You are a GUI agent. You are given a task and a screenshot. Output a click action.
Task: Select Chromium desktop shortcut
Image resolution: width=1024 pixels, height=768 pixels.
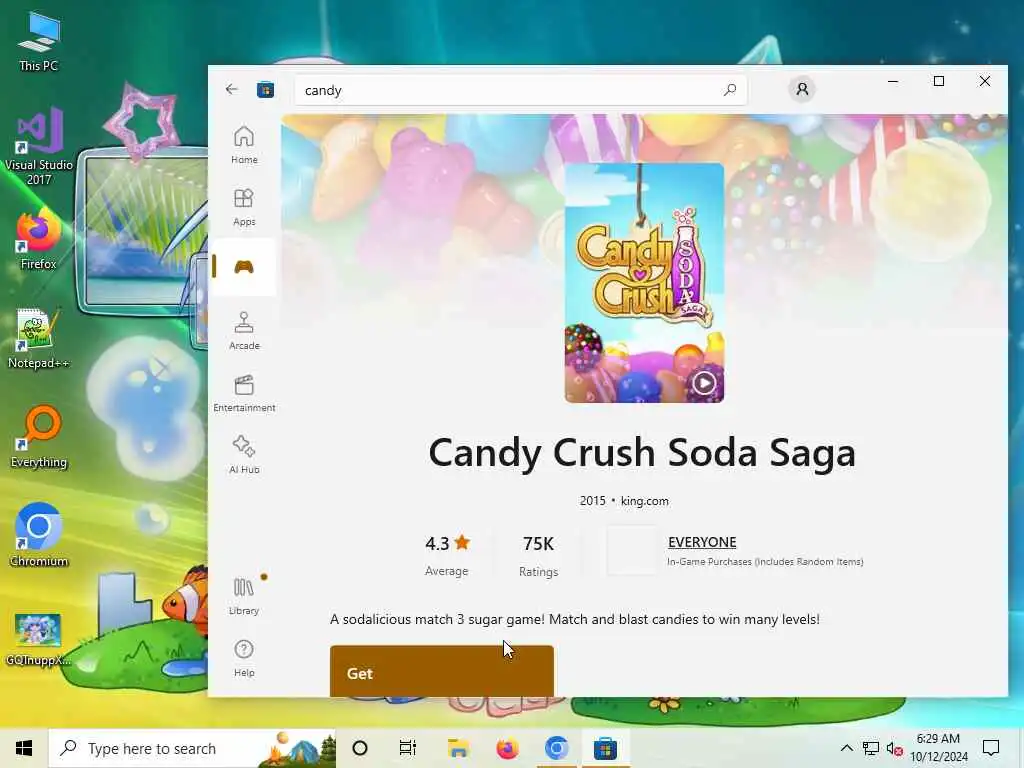click(39, 536)
